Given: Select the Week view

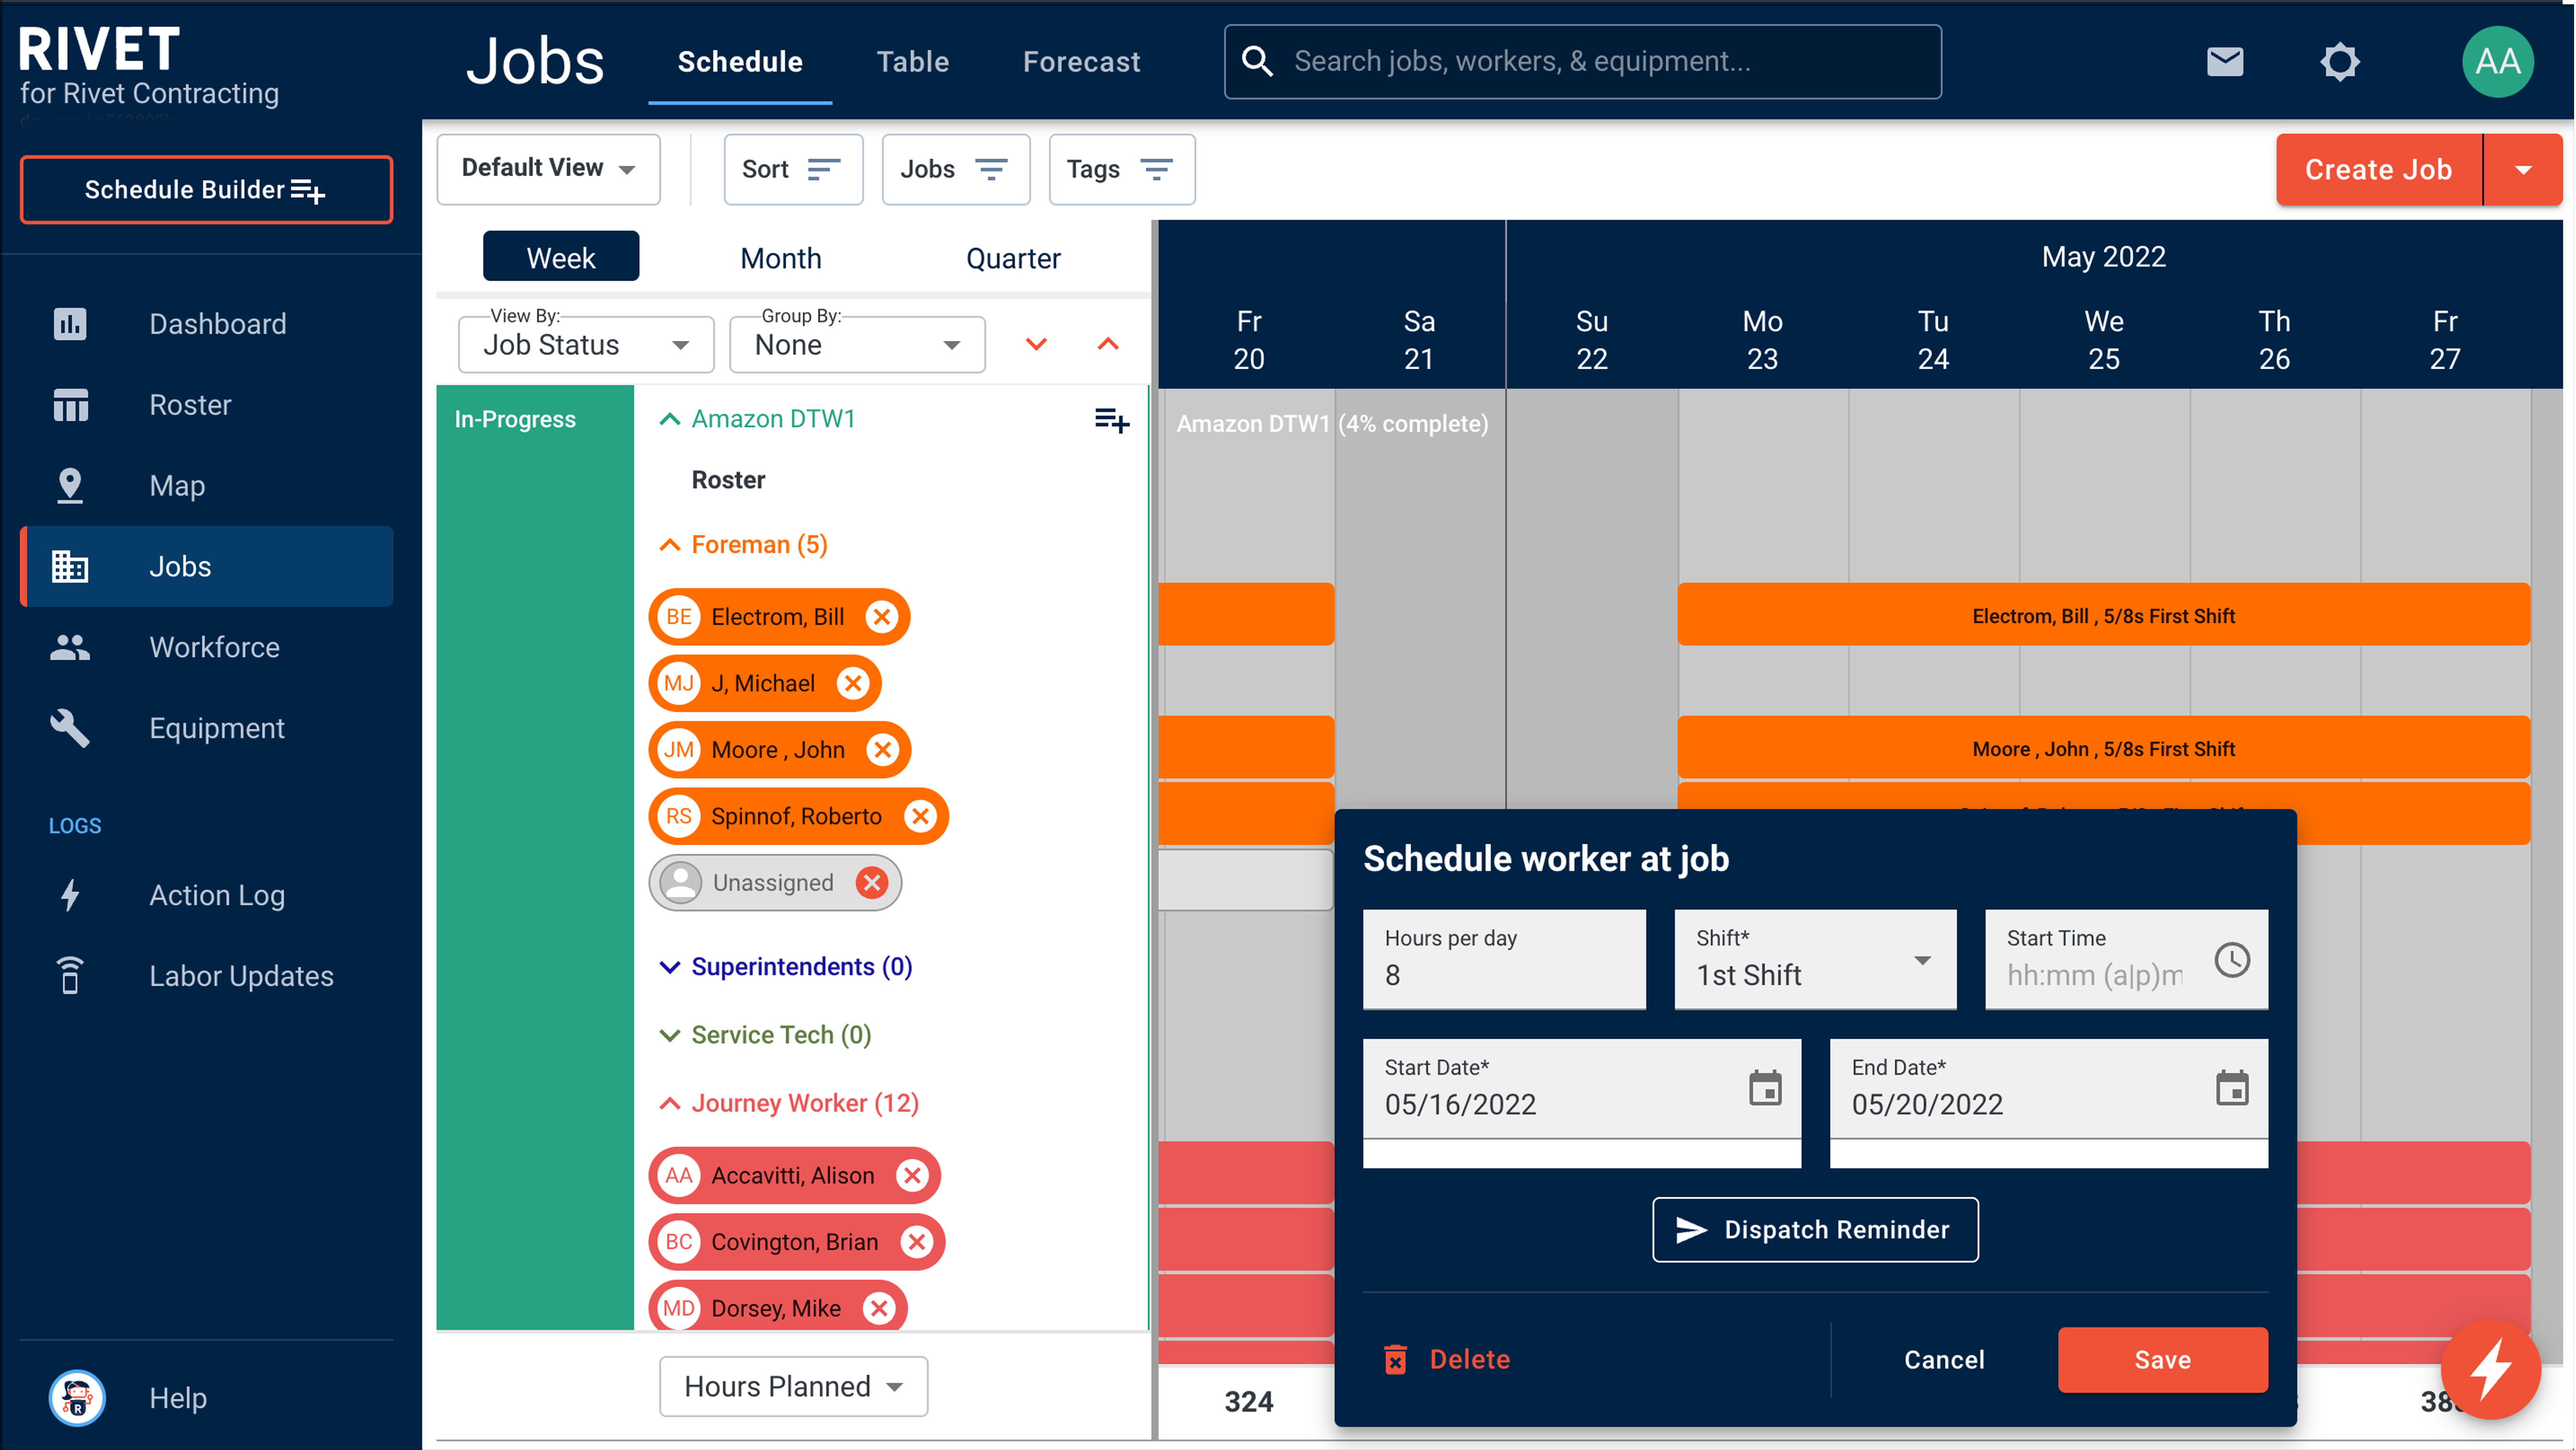Looking at the screenshot, I should 561,258.
